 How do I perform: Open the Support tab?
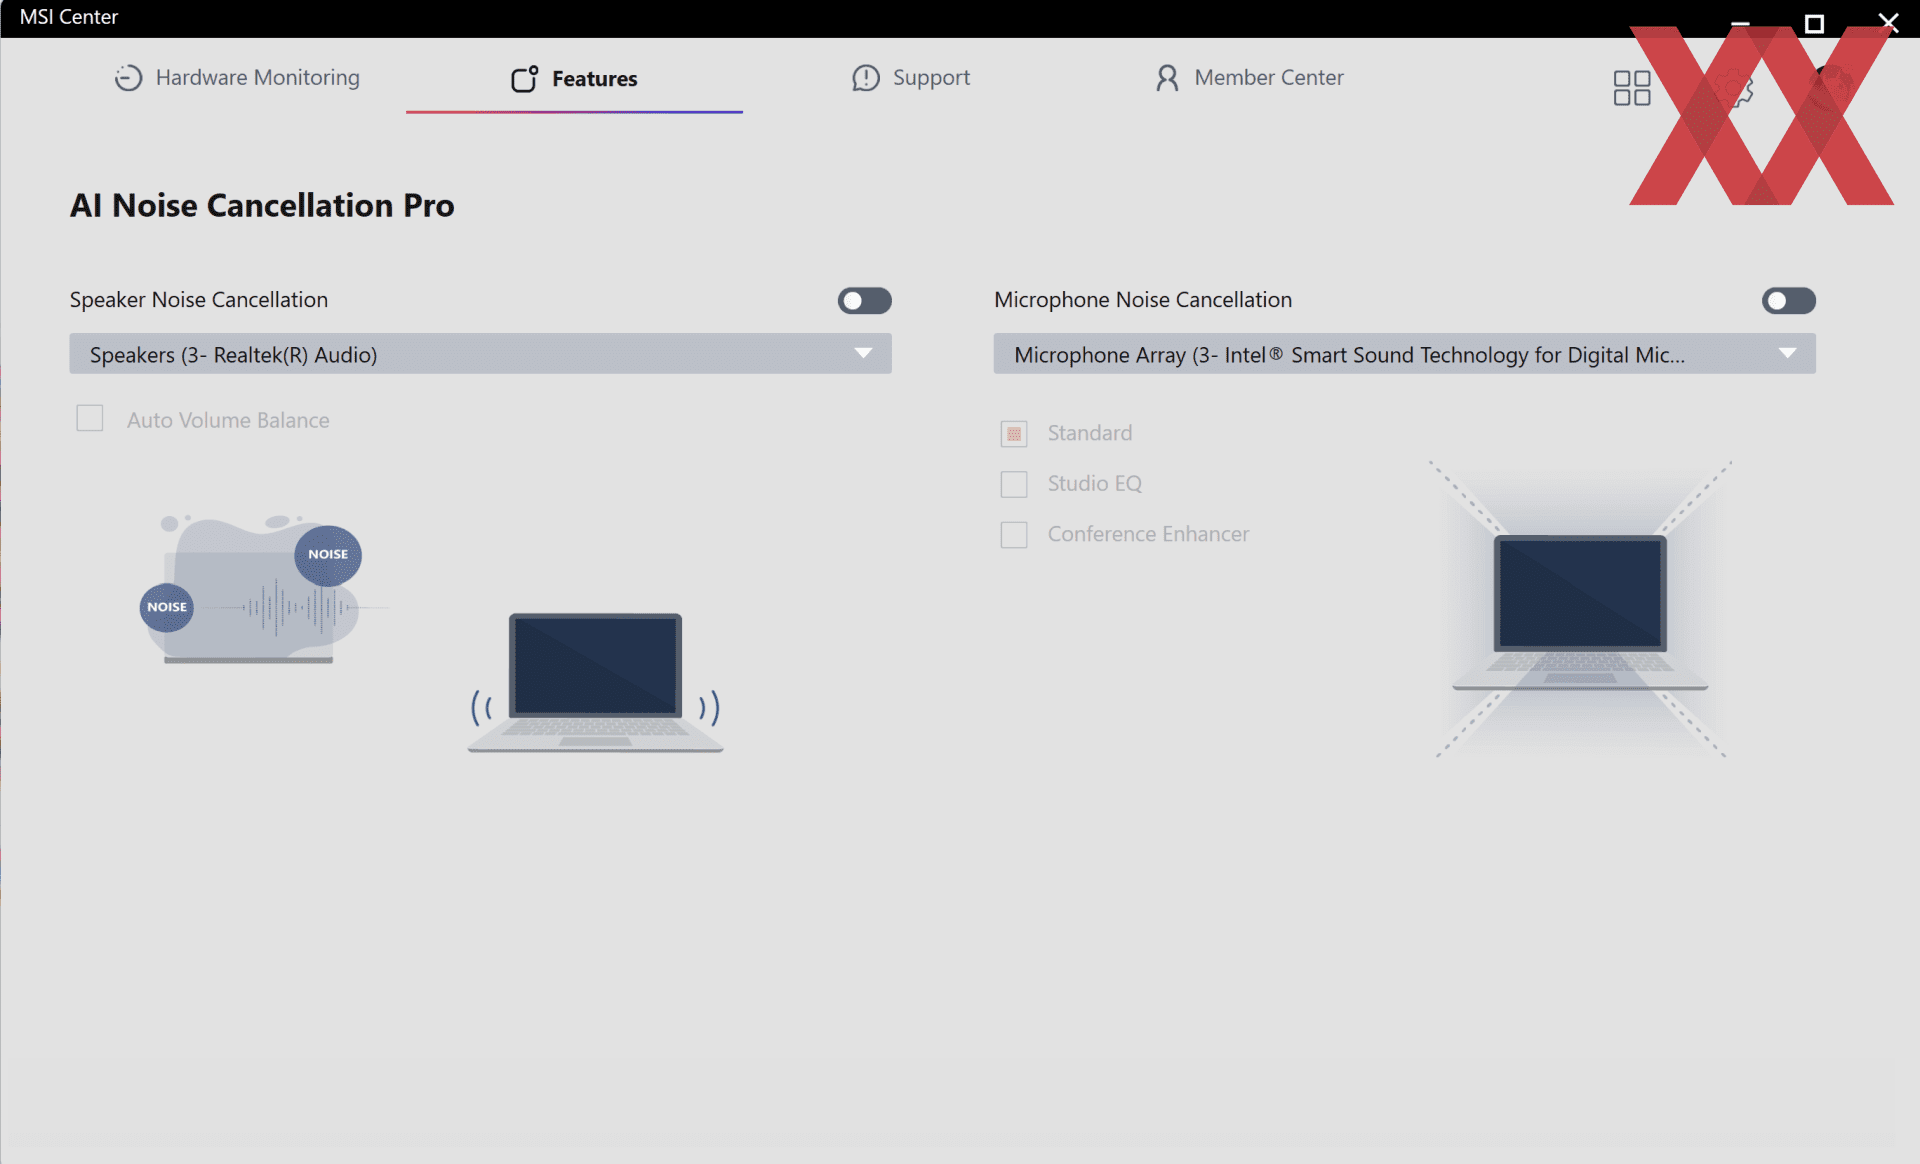911,78
